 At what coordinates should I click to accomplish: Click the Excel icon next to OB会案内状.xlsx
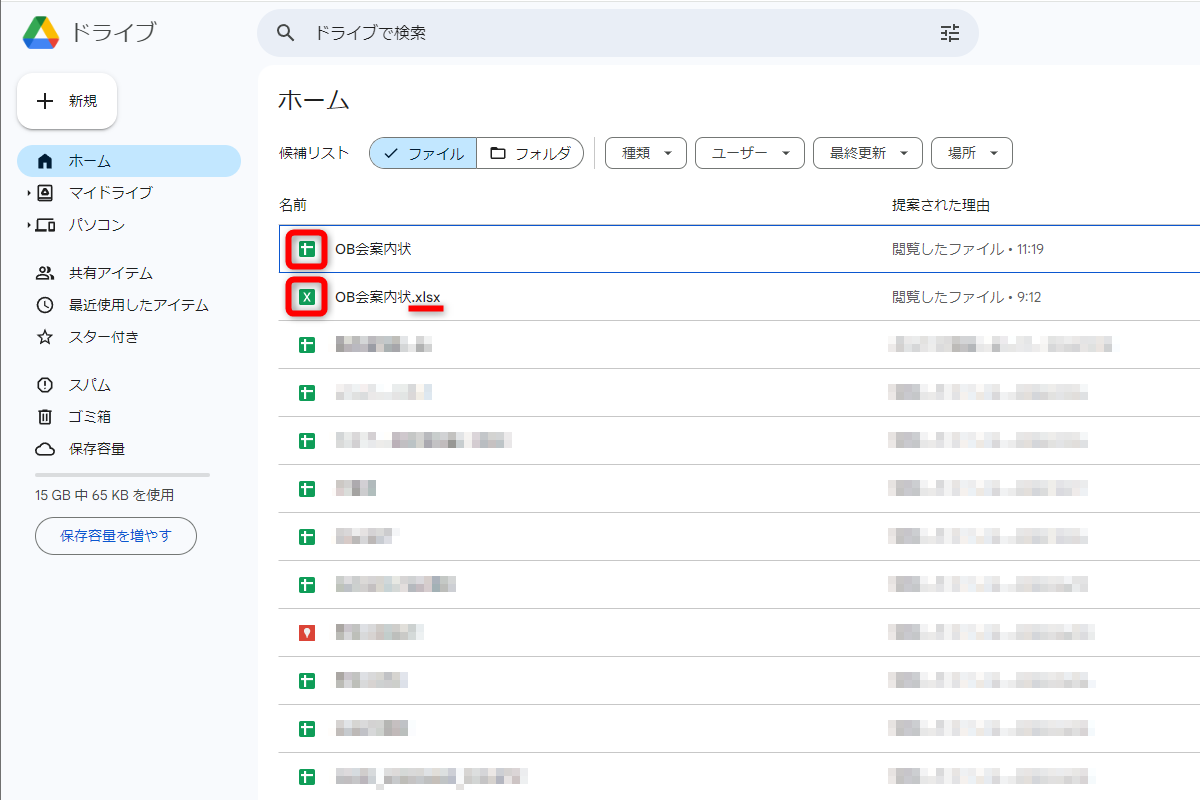(306, 296)
